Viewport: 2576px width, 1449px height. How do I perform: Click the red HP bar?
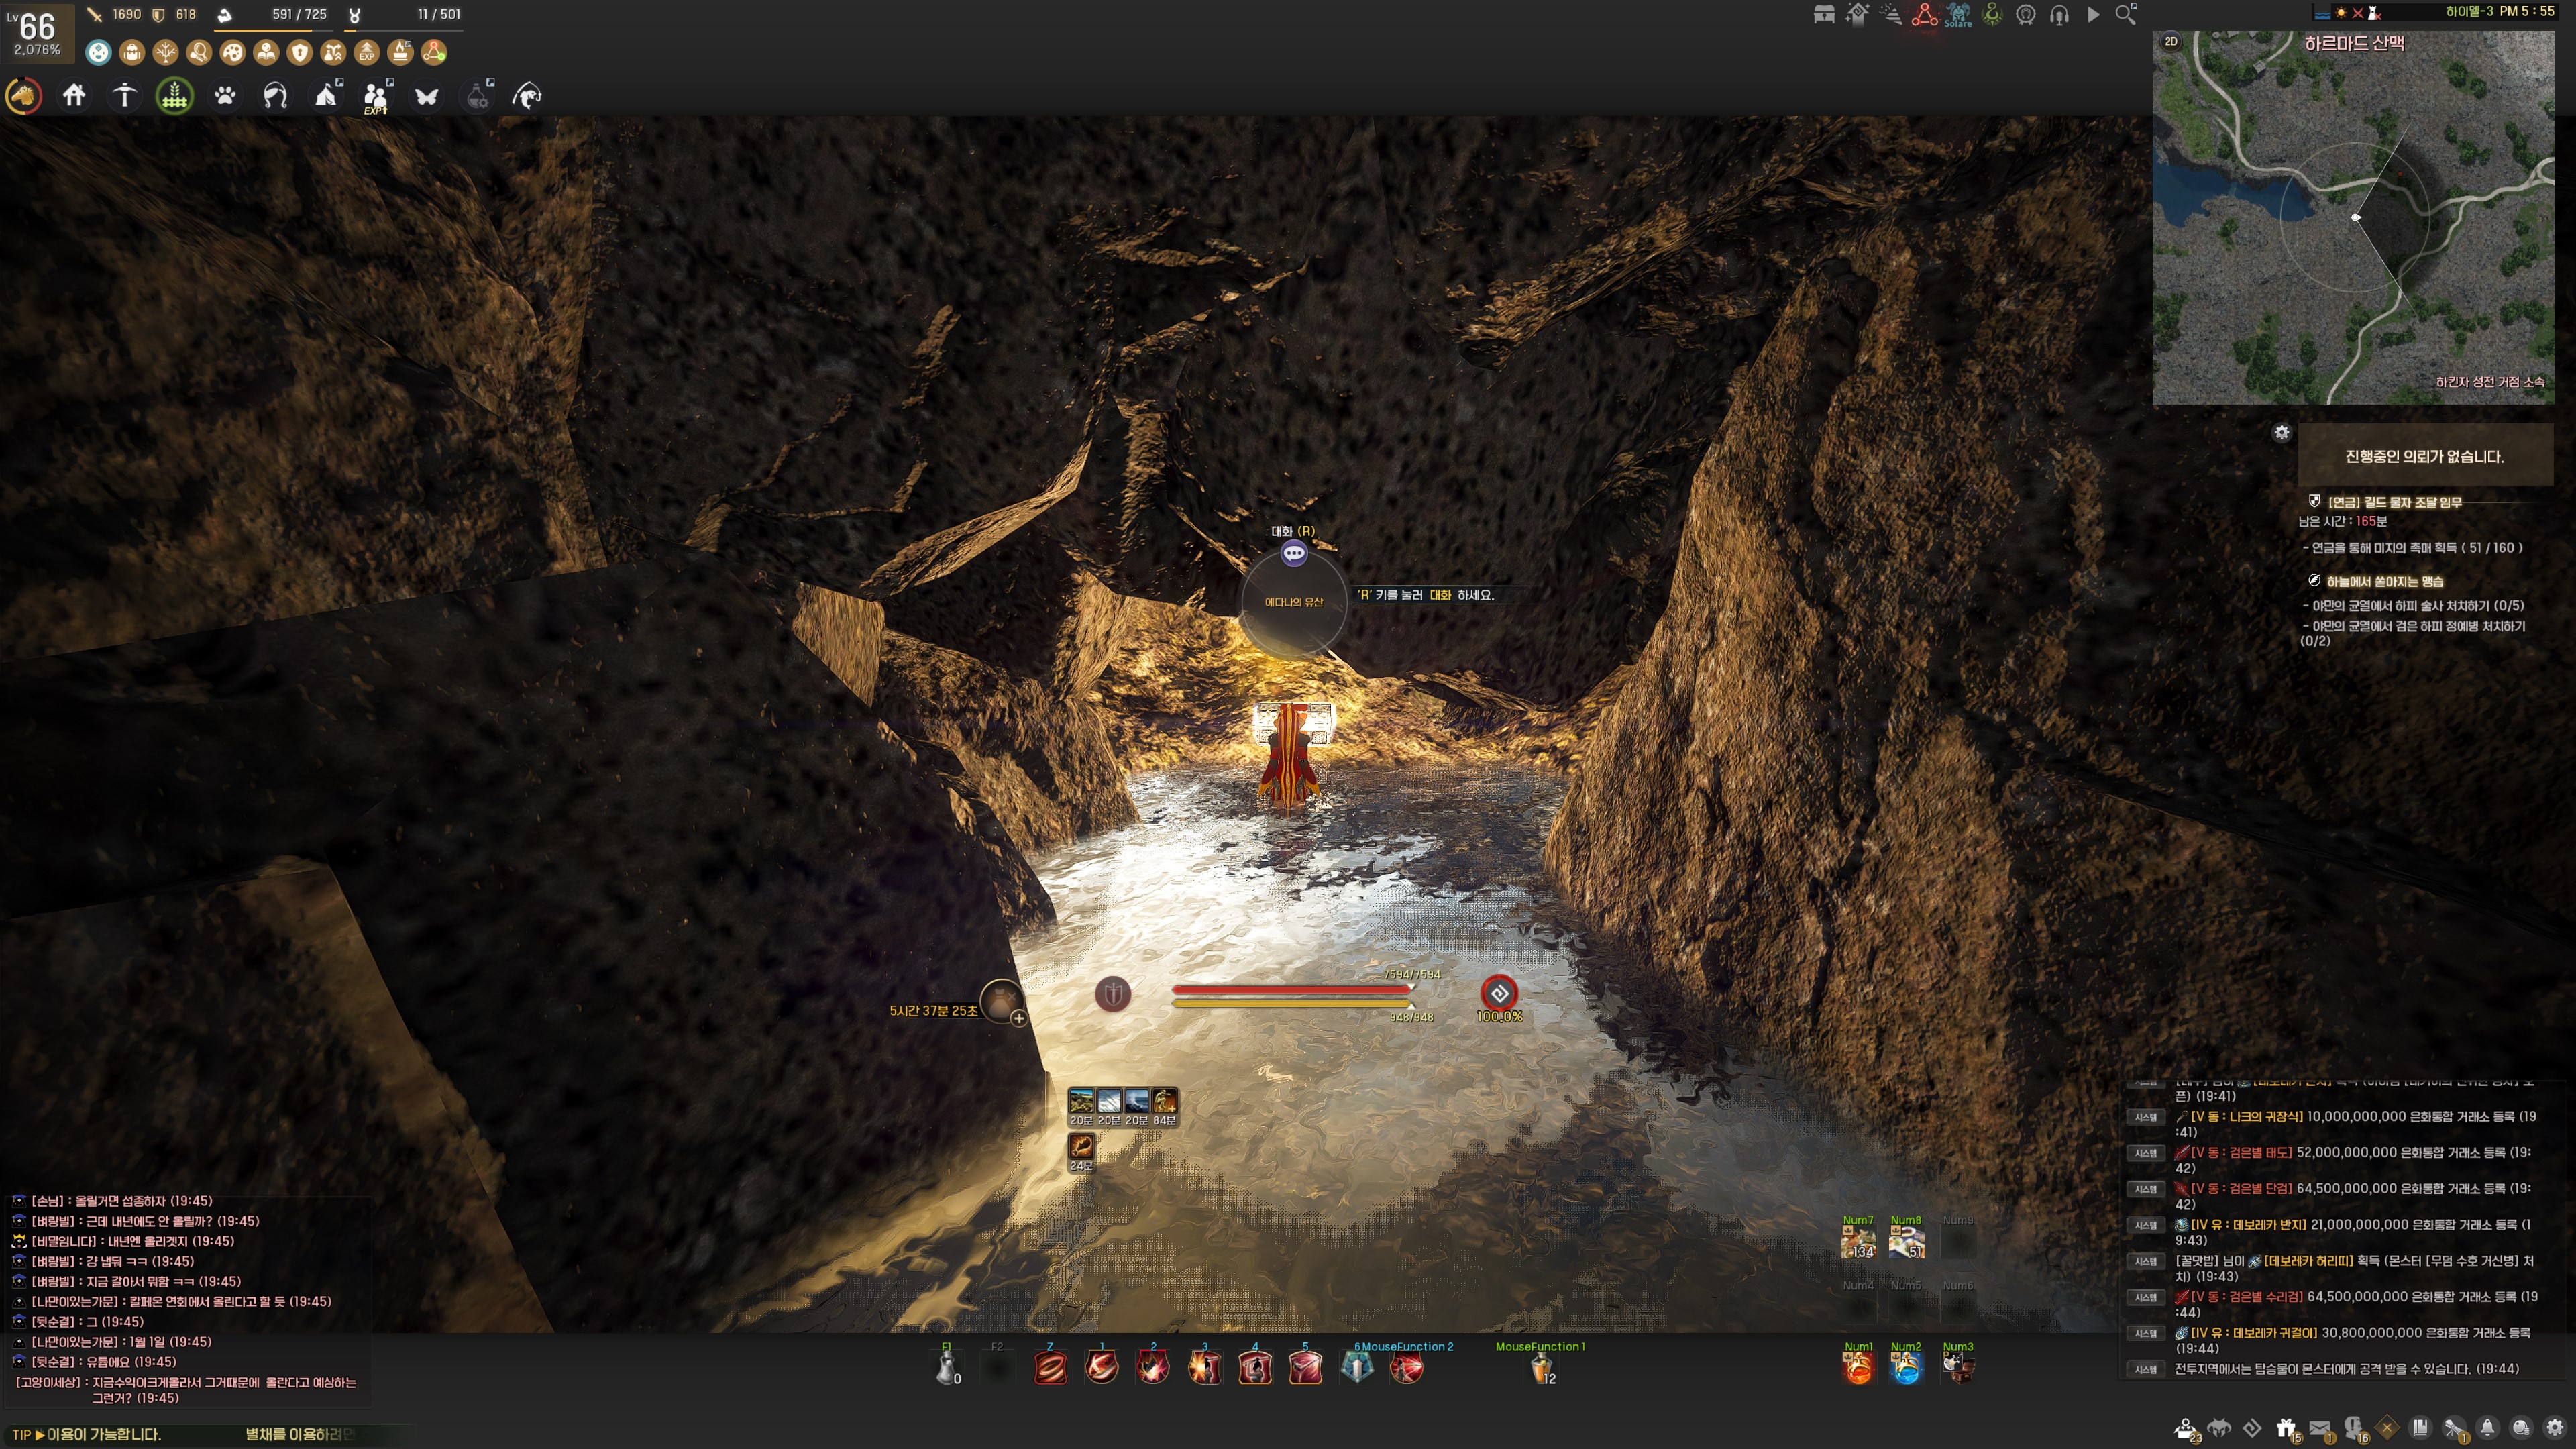click(x=1290, y=989)
